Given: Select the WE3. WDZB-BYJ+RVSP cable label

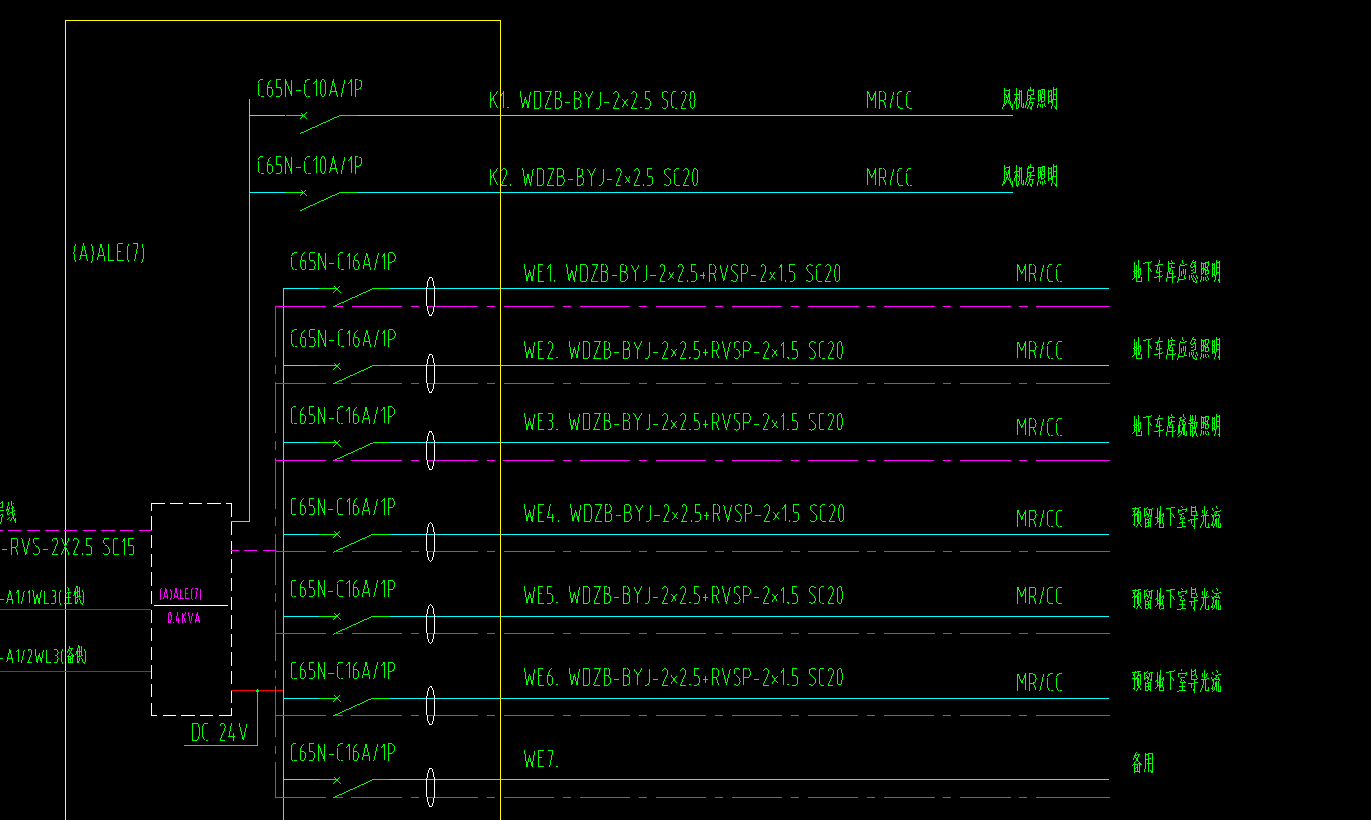Looking at the screenshot, I should 684,423.
